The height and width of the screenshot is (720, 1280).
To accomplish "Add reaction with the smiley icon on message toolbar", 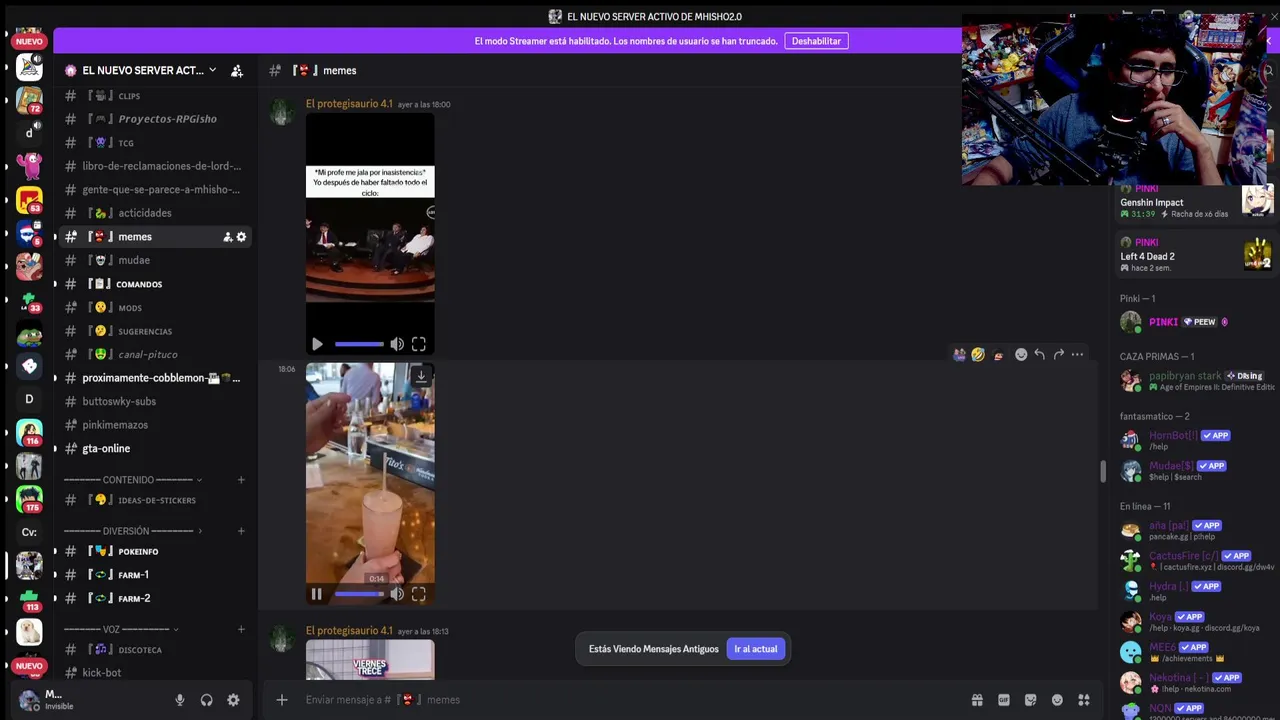I will pyautogui.click(x=1021, y=354).
